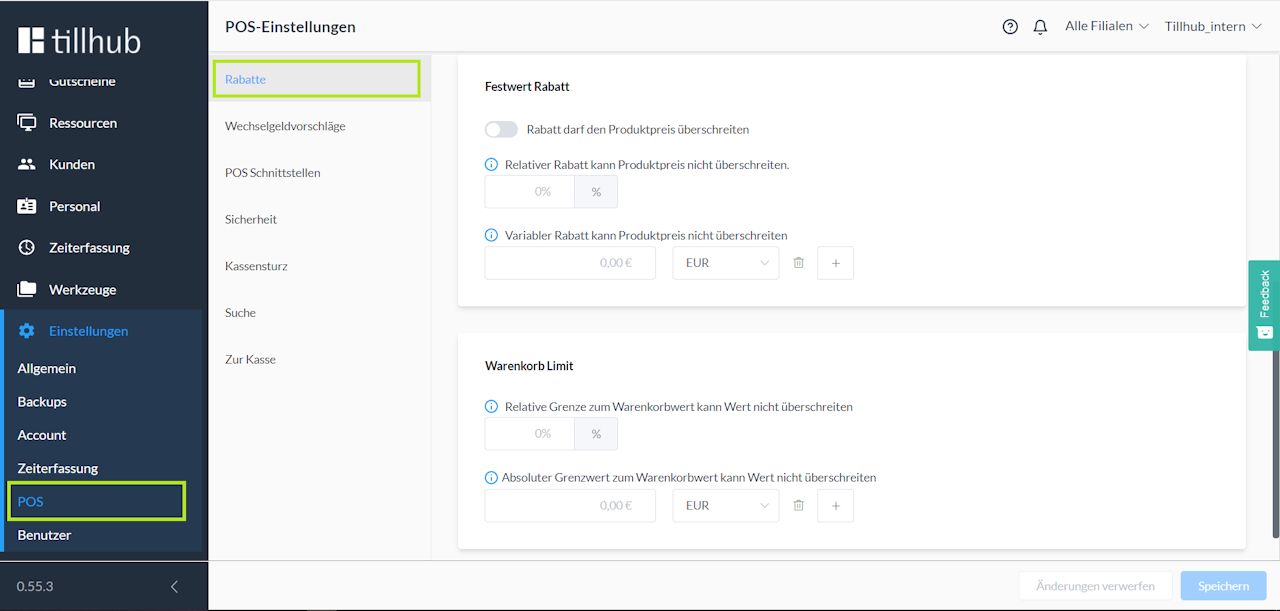
Task: Collapse the sidebar with chevron arrow
Action: (x=174, y=587)
